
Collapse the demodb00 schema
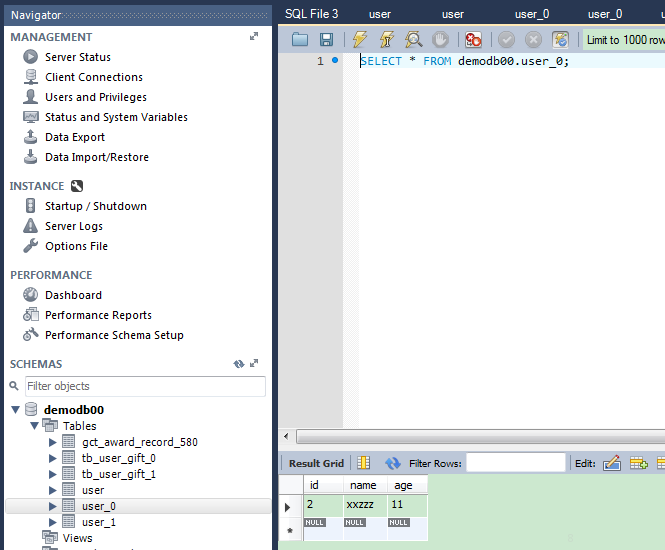click(16, 410)
